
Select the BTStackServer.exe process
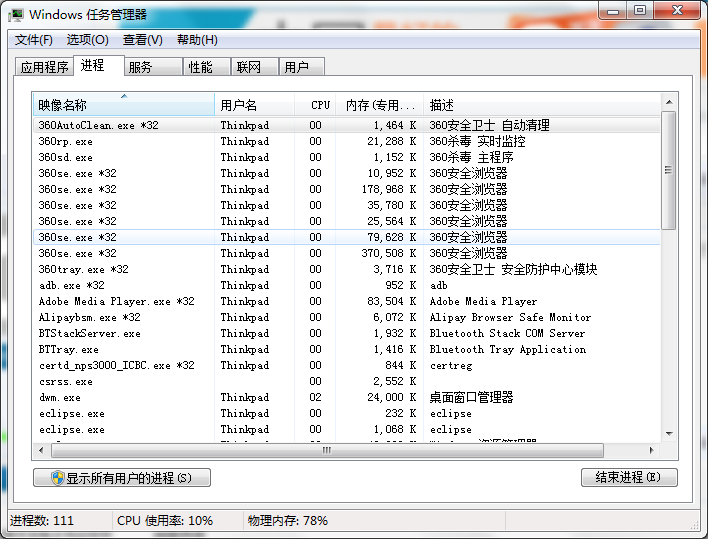tap(347, 334)
